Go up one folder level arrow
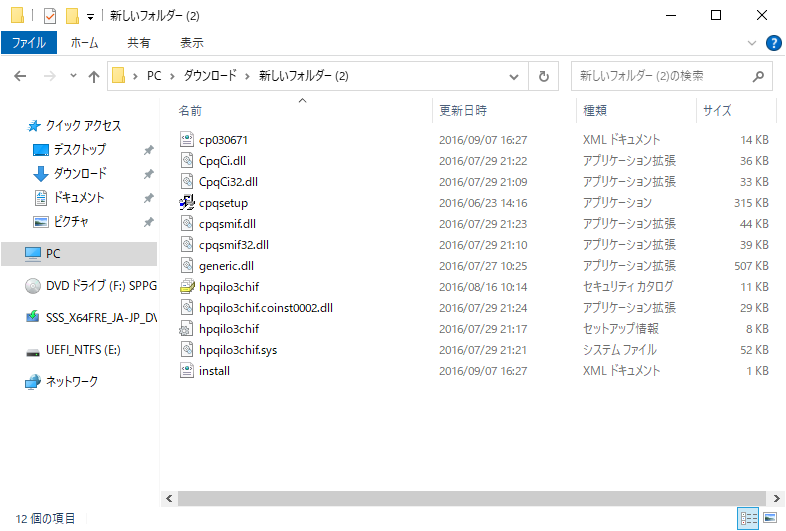The width and height of the screenshot is (786, 531). point(94,76)
